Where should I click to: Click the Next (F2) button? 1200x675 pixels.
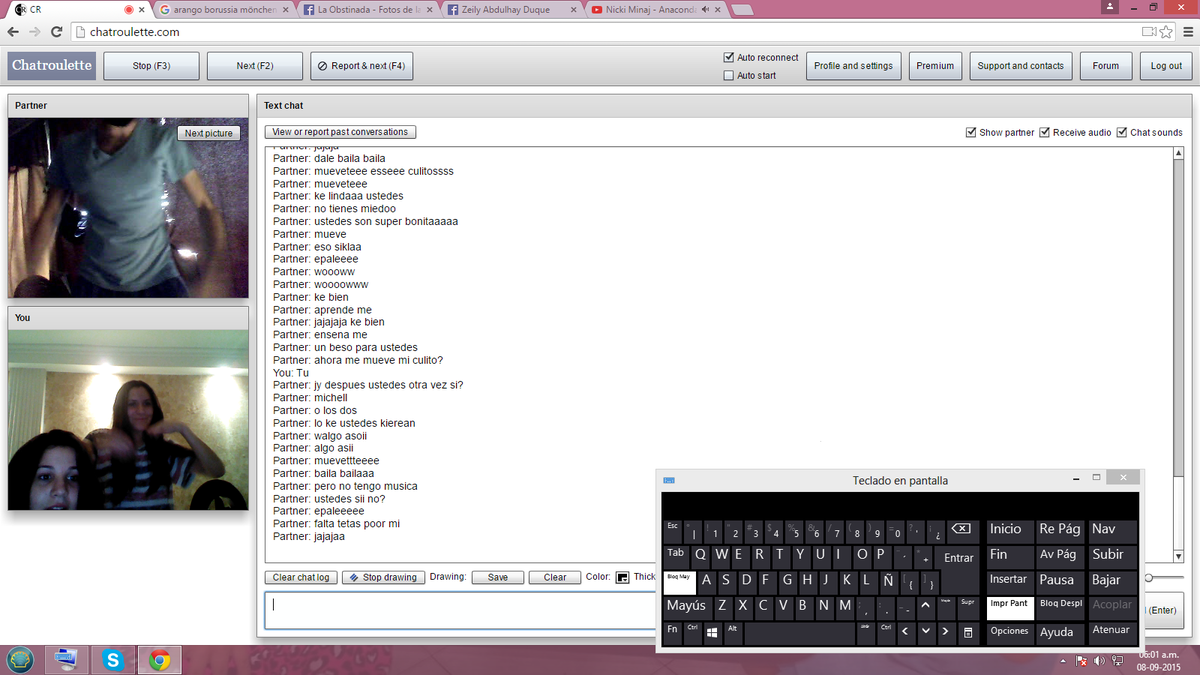coord(255,66)
